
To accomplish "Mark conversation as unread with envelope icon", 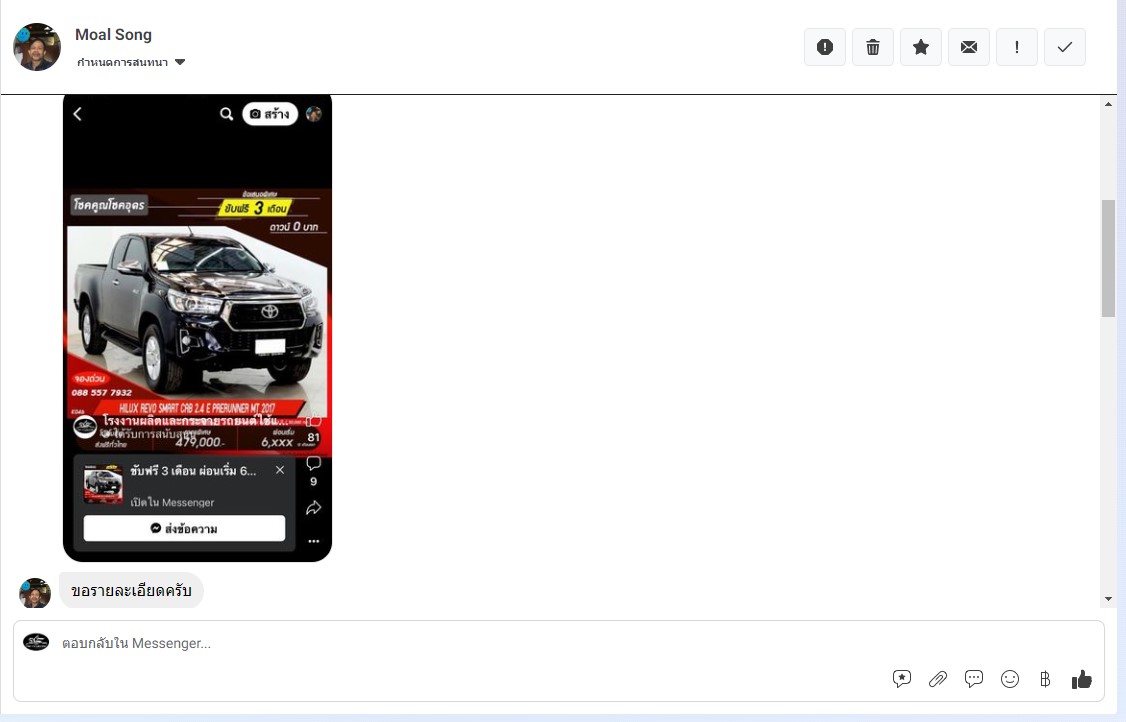I will [x=968, y=47].
